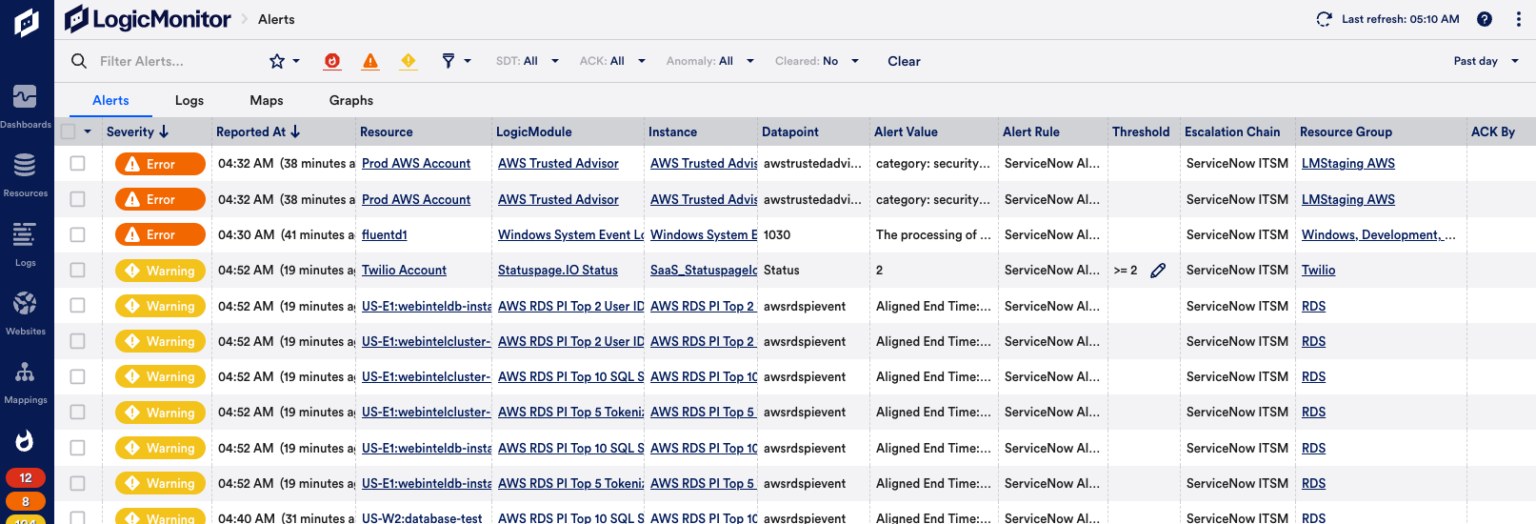Screen dimensions: 1536x524
Task: Click Clear to reset filters
Action: tap(903, 61)
